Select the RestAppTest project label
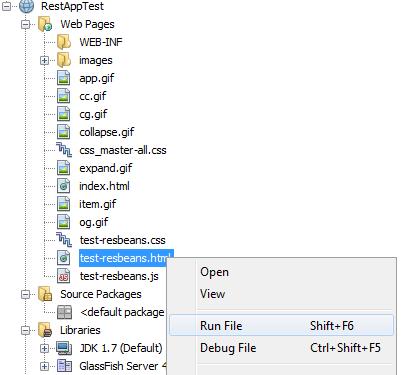The width and height of the screenshot is (415, 375). click(x=72, y=6)
